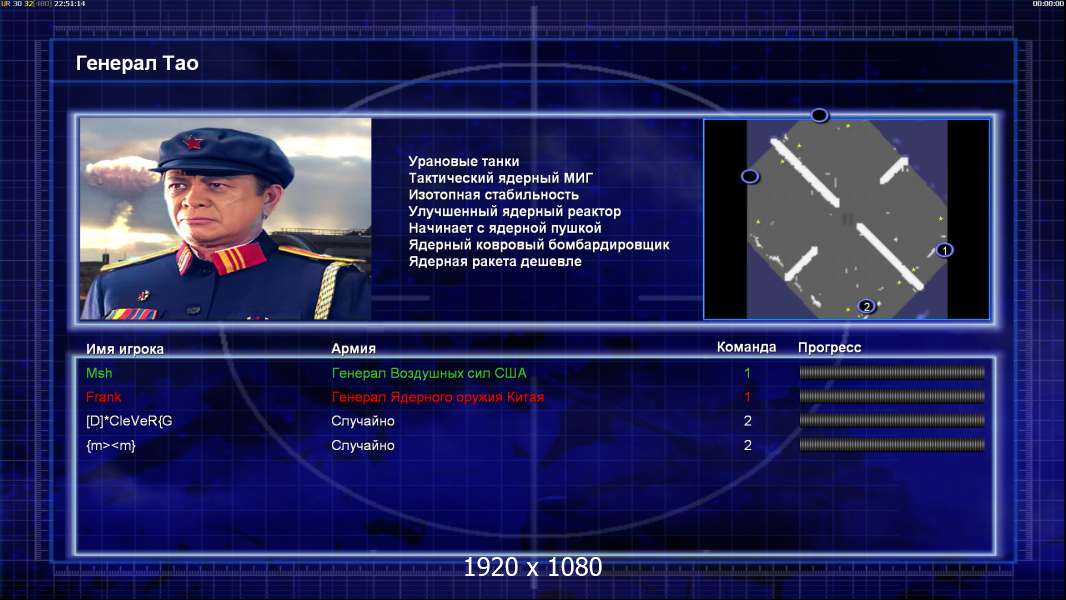Click 'Случайно' army in {m><m} row
This screenshot has width=1066, height=600.
coord(363,446)
